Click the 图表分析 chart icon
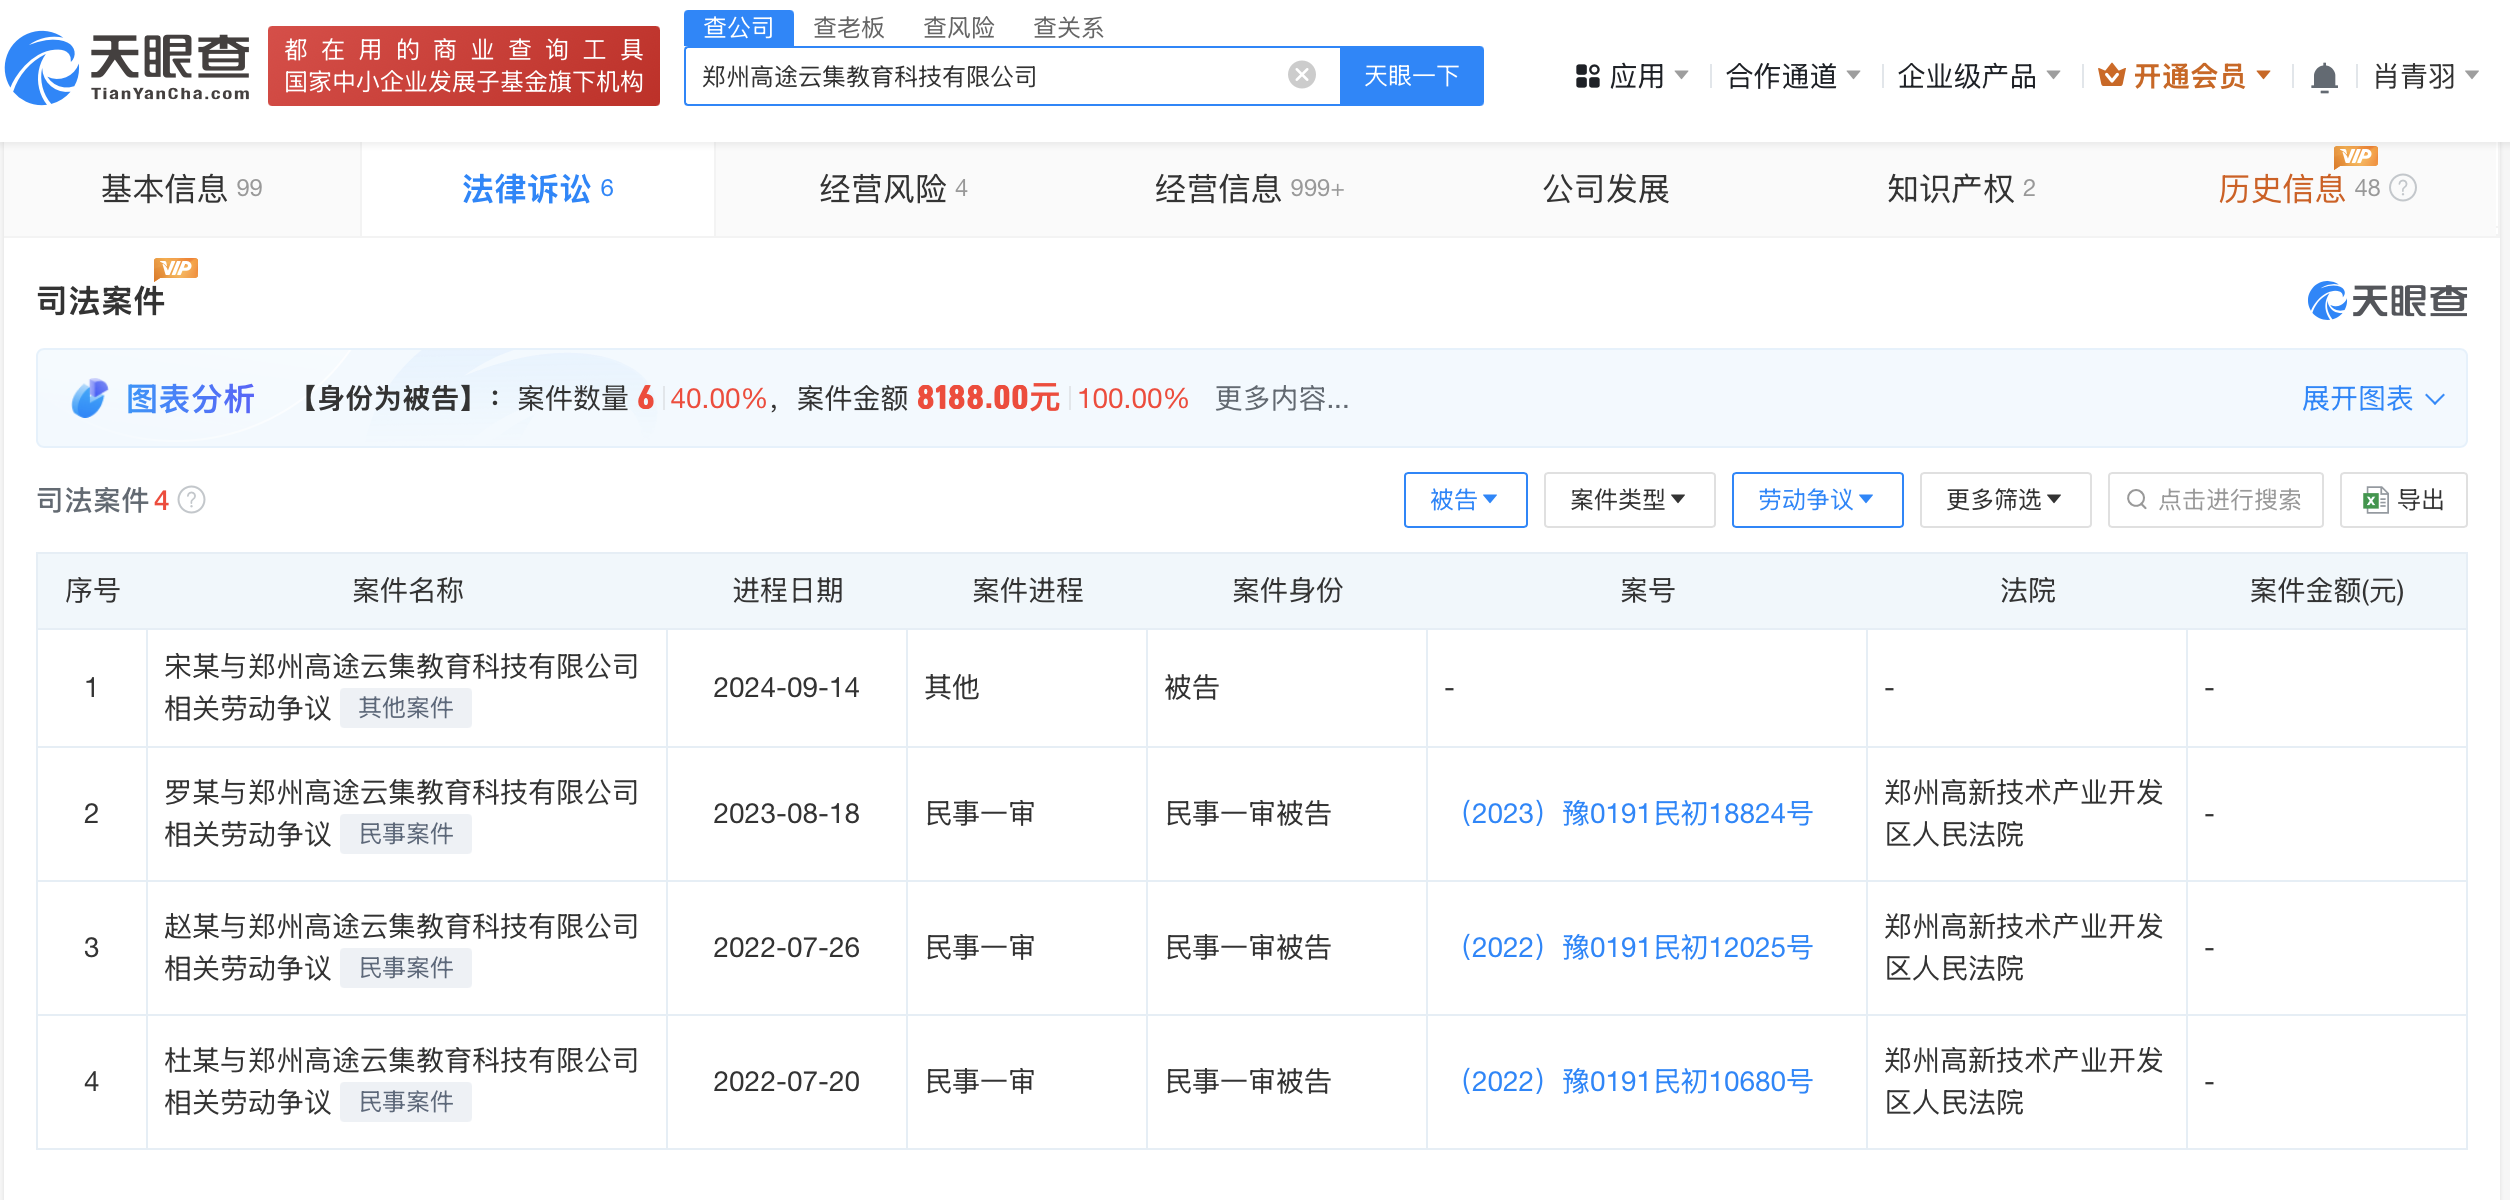The width and height of the screenshot is (2510, 1200). [89, 398]
